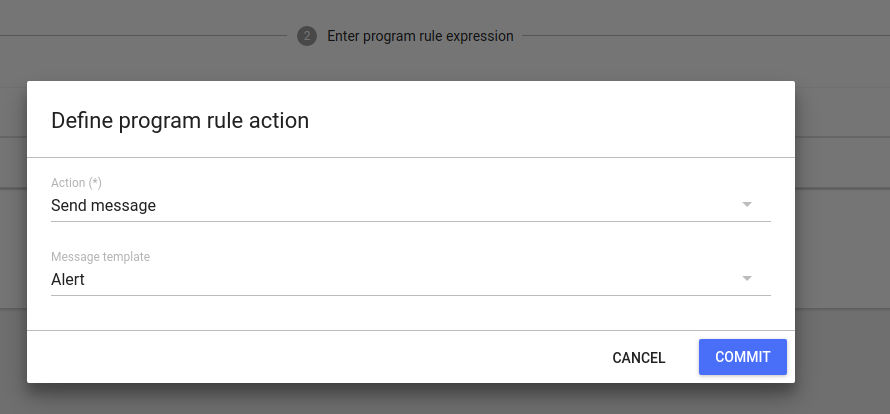Click the empty dialog footer left of CANCEL
This screenshot has width=890, height=414.
300,357
